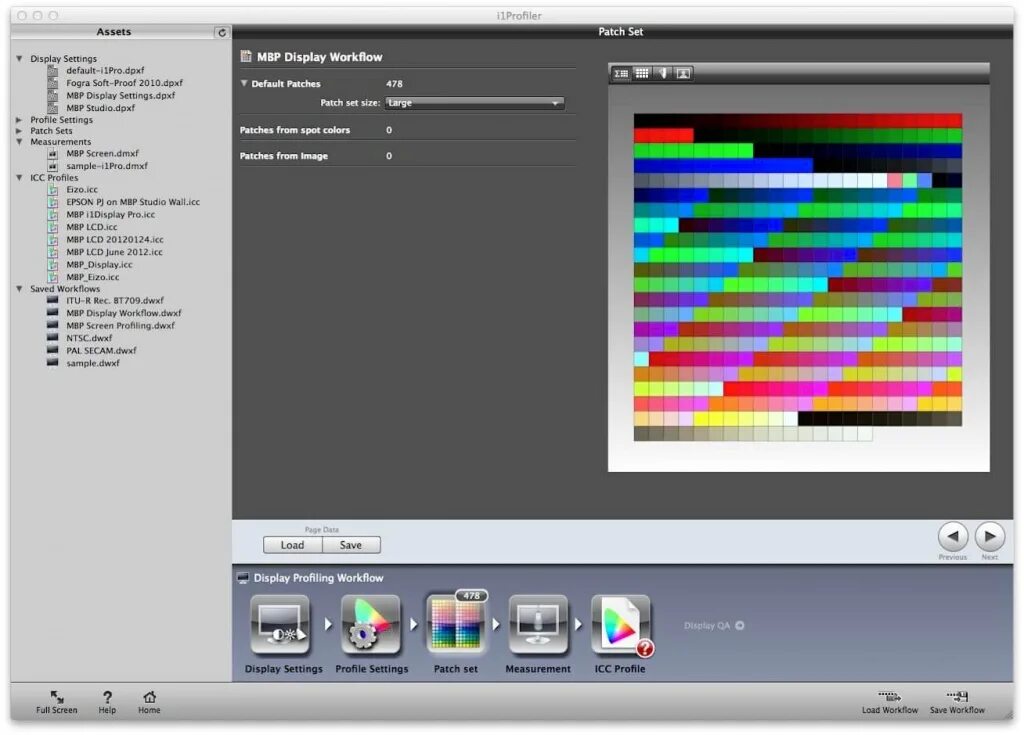Go to Next page arrow
Viewport: 1024px width, 735px height.
click(x=990, y=536)
